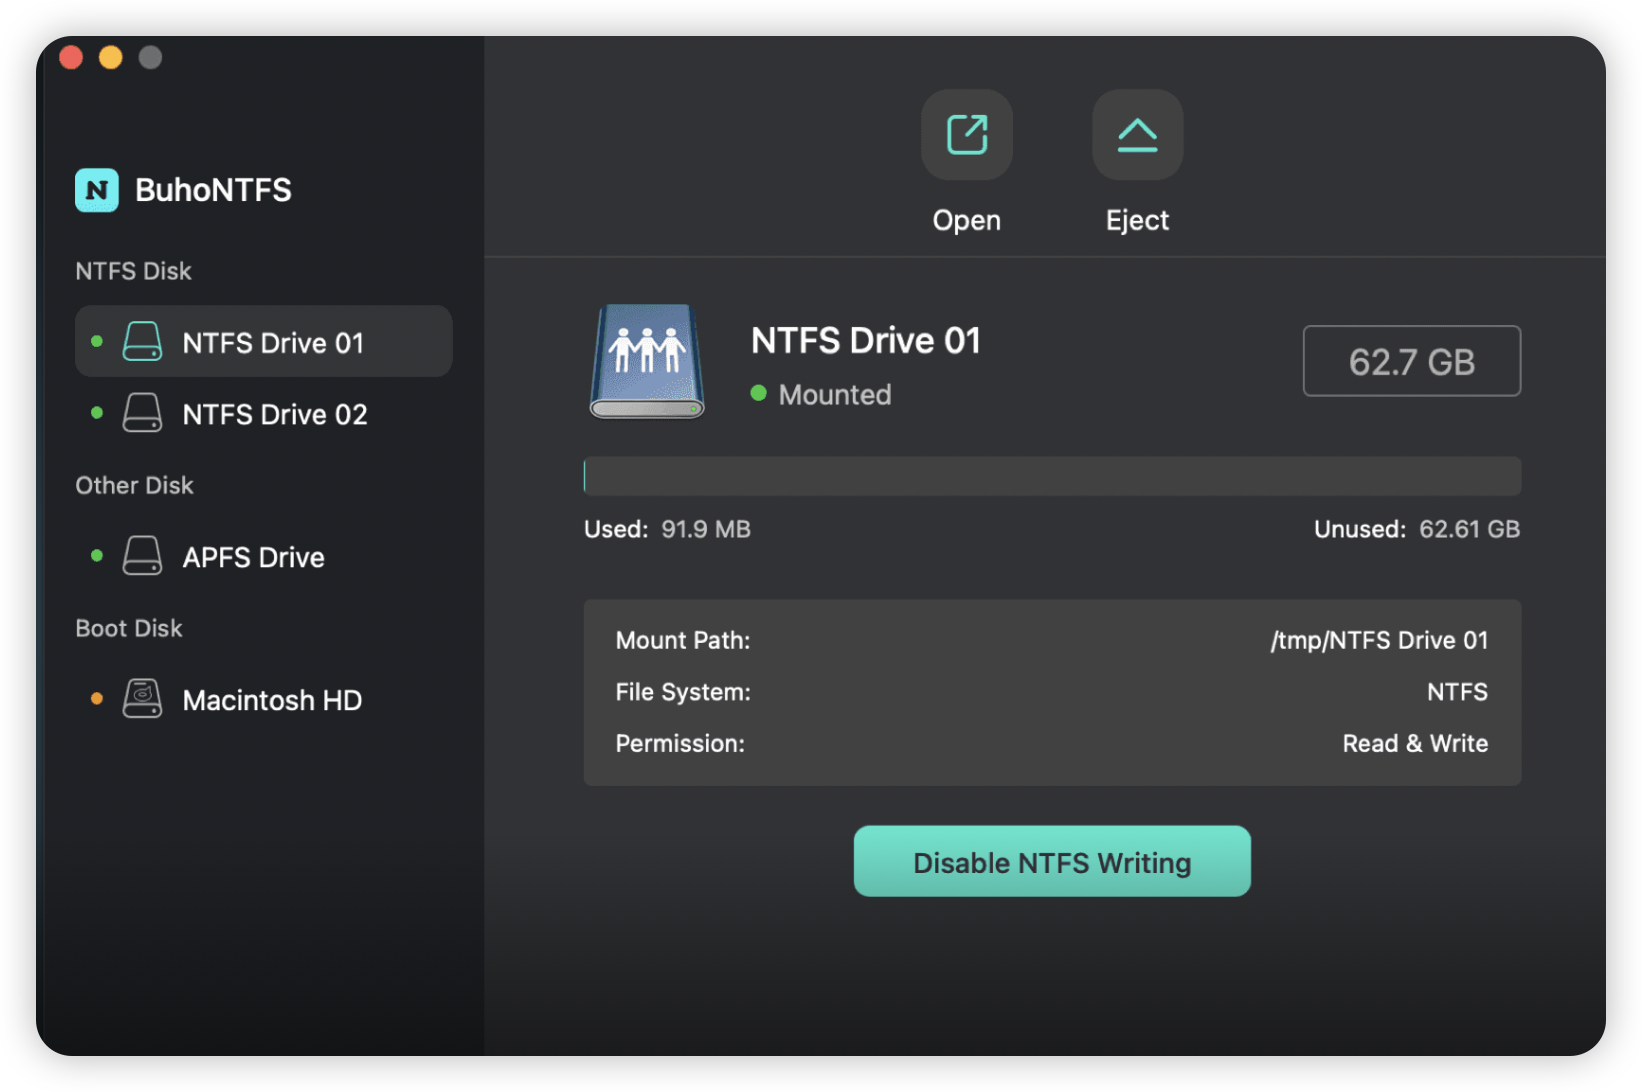Click the Read & Write permission value
The height and width of the screenshot is (1092, 1642).
(1415, 744)
